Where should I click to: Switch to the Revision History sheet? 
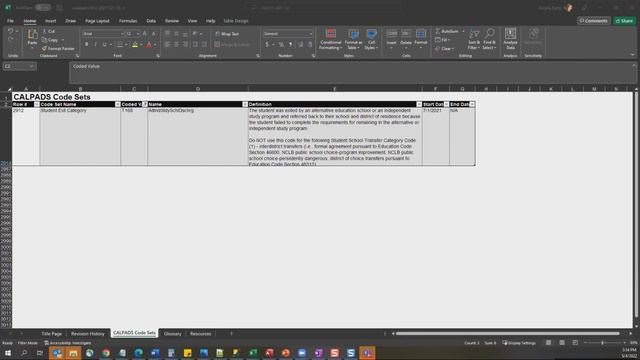(88, 333)
